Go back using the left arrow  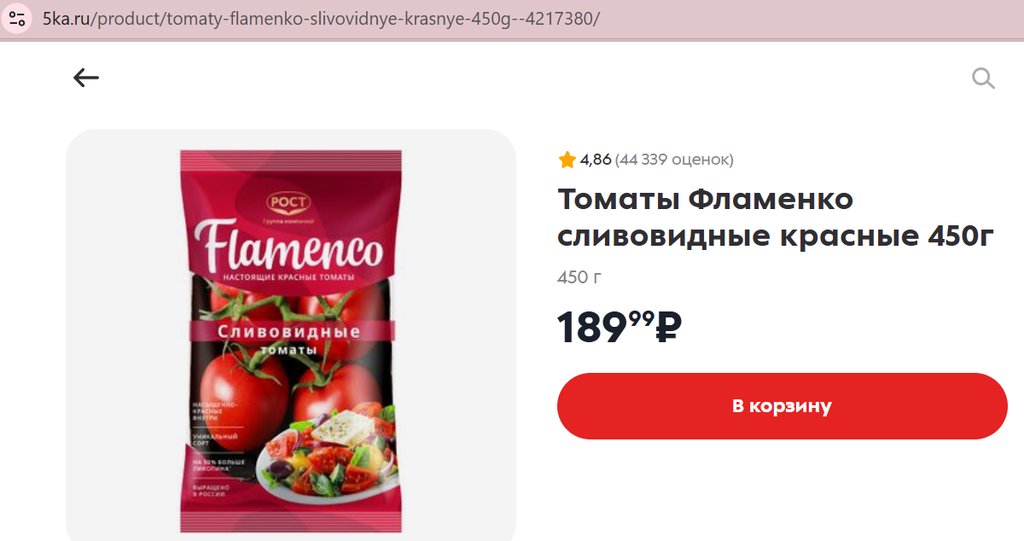[x=86, y=78]
